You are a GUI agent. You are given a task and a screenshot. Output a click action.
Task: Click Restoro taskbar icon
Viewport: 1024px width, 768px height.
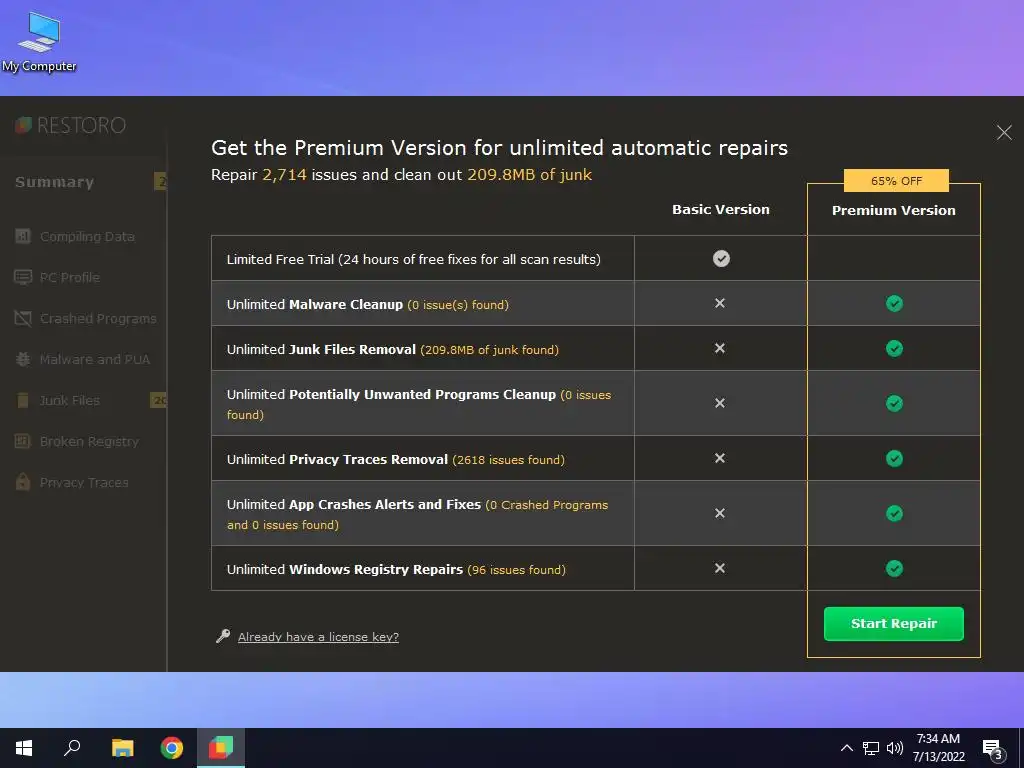click(221, 748)
